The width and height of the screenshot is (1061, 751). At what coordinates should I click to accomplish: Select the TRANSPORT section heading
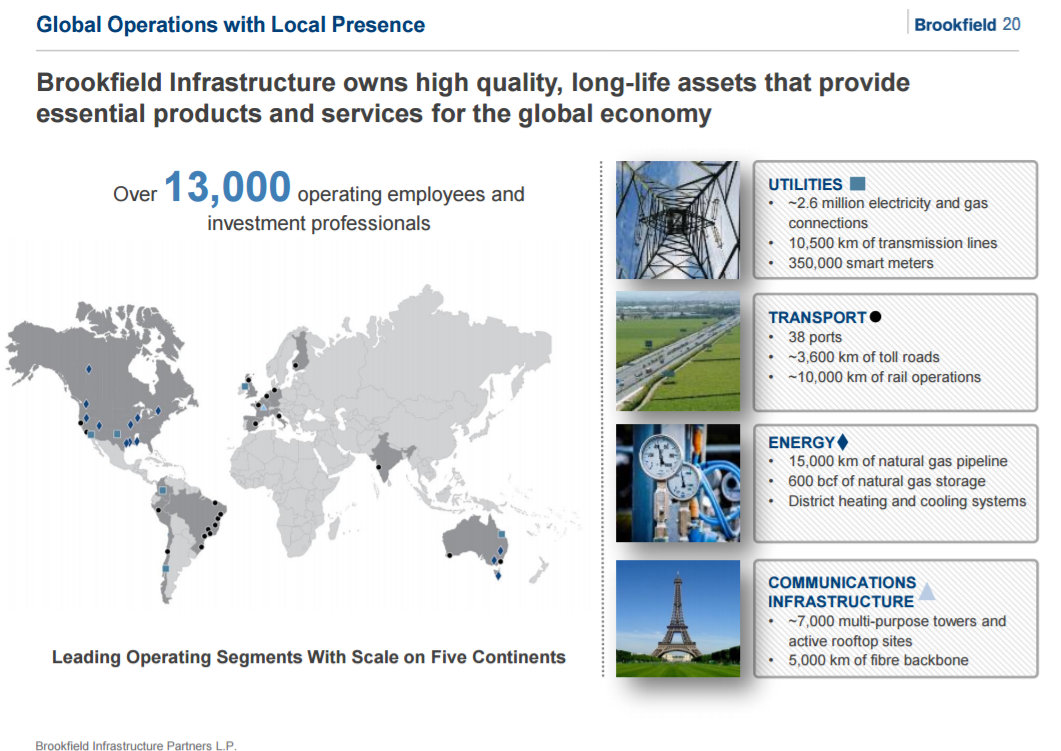point(817,317)
